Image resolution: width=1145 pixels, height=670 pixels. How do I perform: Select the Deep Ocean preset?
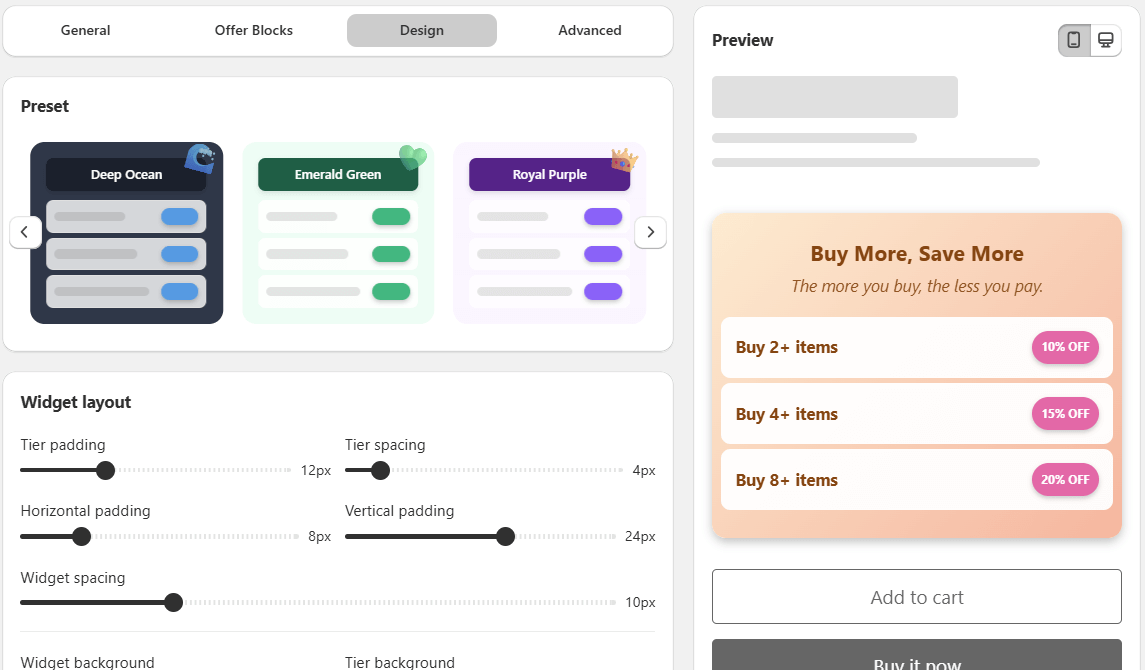pyautogui.click(x=126, y=233)
